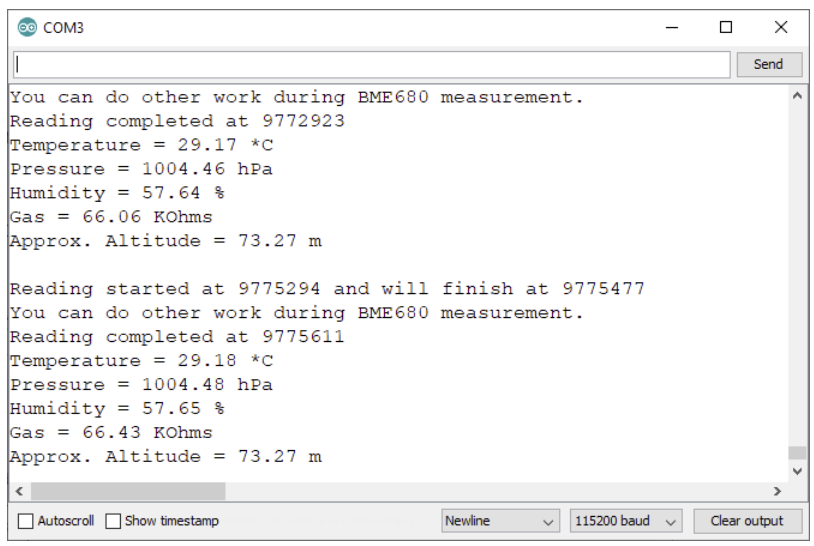This screenshot has height=546, width=814.
Task: Click the Arduino logo icon in title bar
Action: pos(27,28)
